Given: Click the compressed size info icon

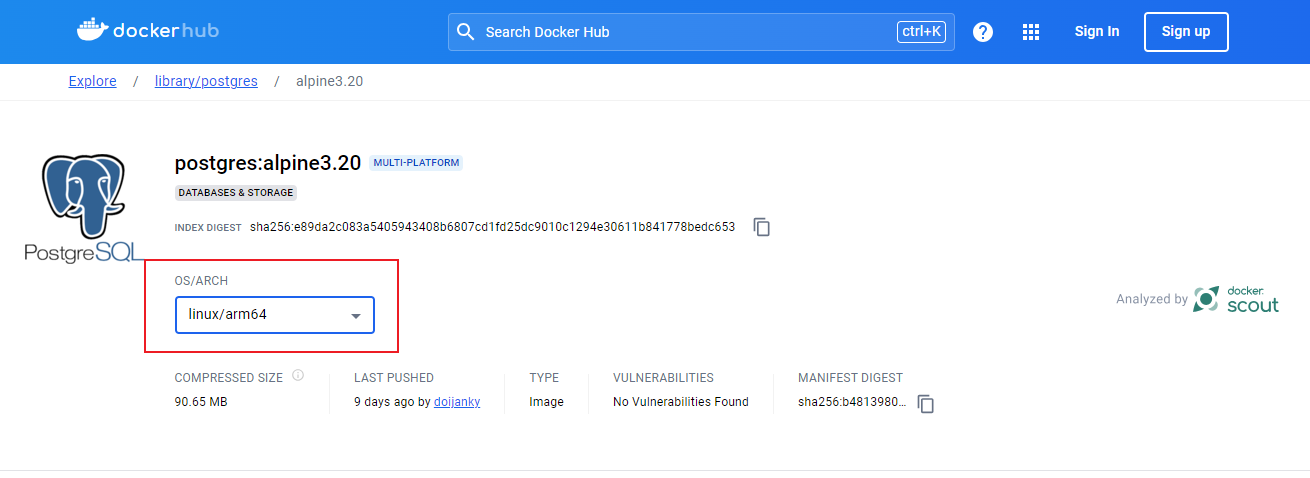Looking at the screenshot, I should [297, 376].
